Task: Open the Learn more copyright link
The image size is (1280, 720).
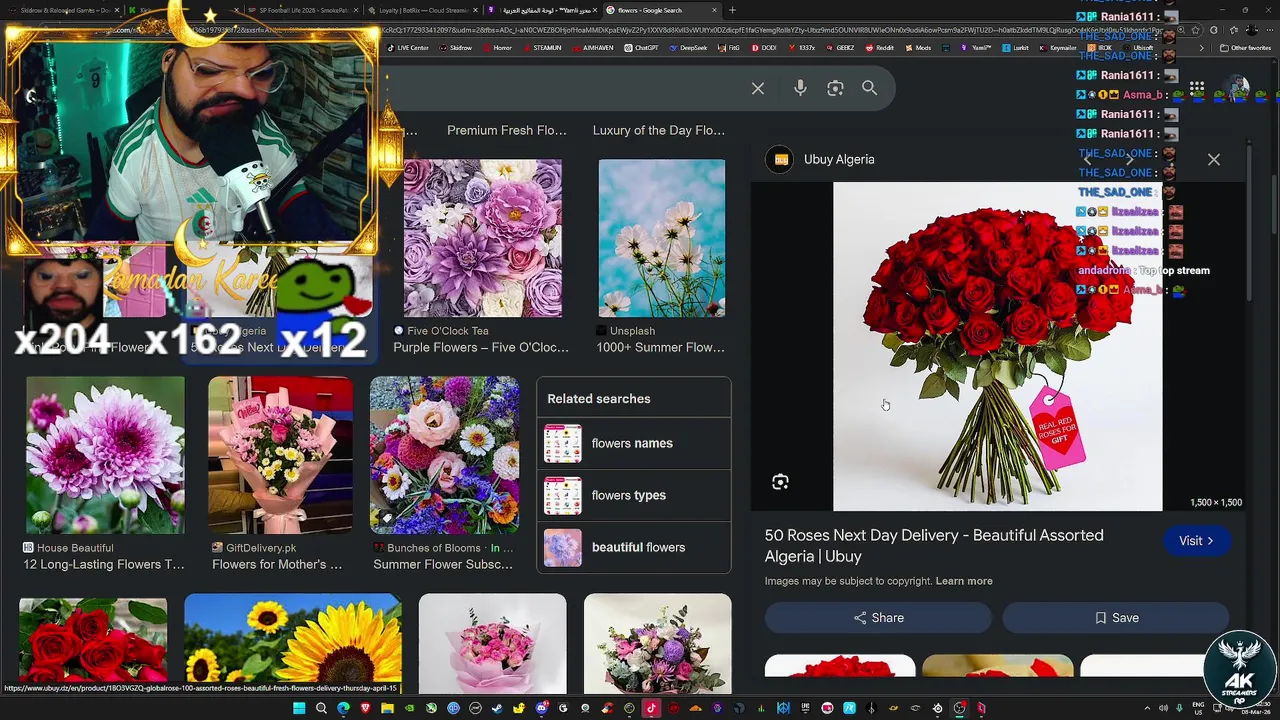Action: (964, 581)
